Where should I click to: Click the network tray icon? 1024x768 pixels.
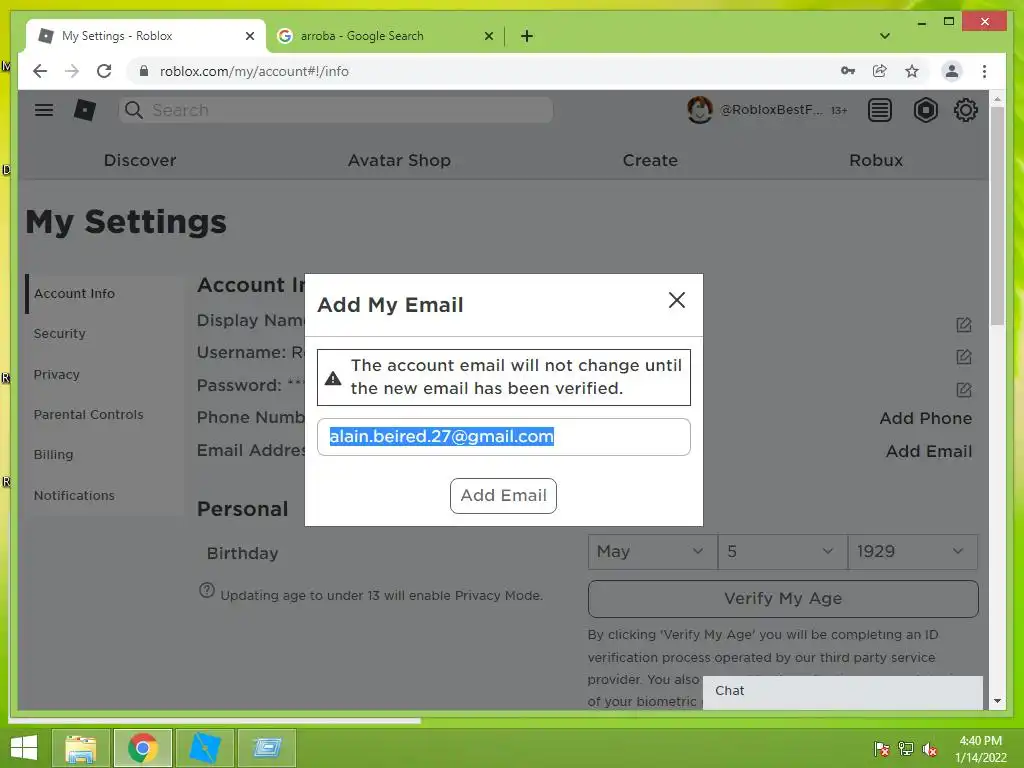pyautogui.click(x=906, y=748)
